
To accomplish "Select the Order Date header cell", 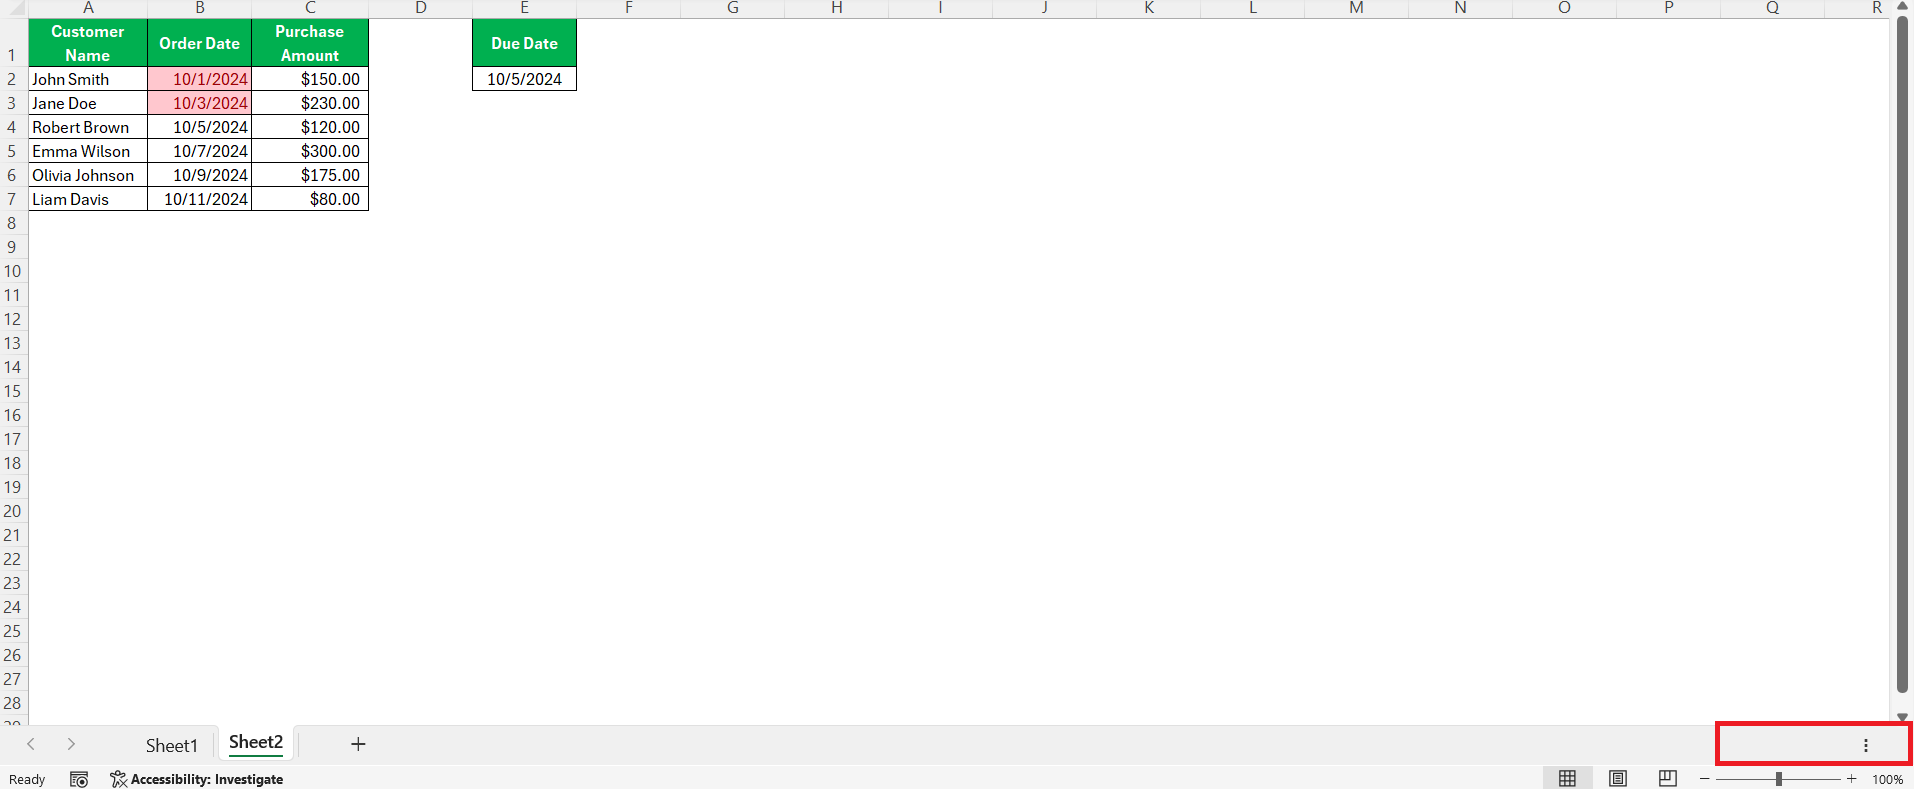I will click(x=199, y=43).
